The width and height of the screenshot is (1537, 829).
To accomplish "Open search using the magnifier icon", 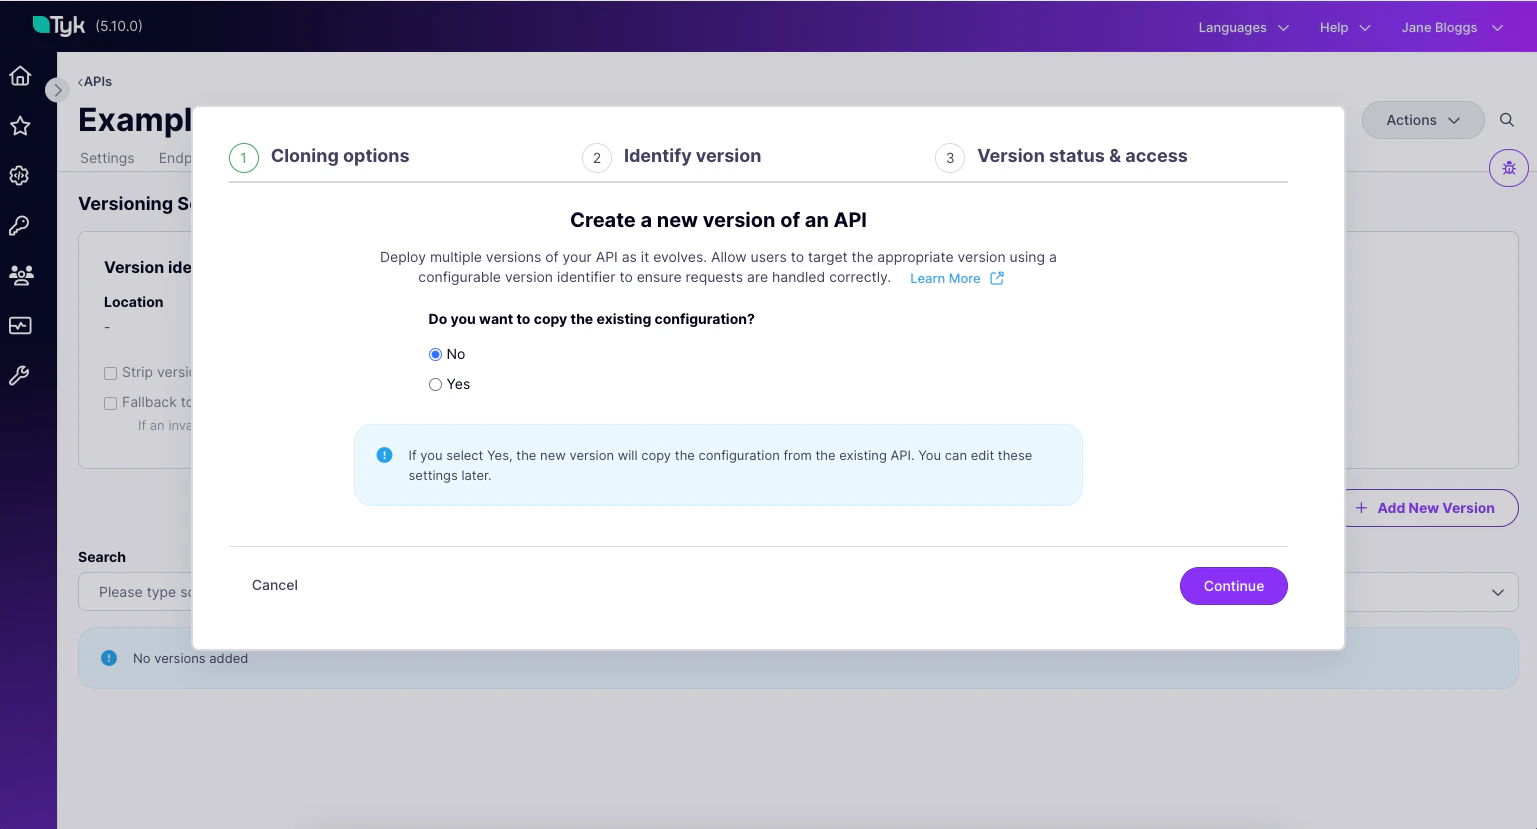I will (x=1507, y=119).
